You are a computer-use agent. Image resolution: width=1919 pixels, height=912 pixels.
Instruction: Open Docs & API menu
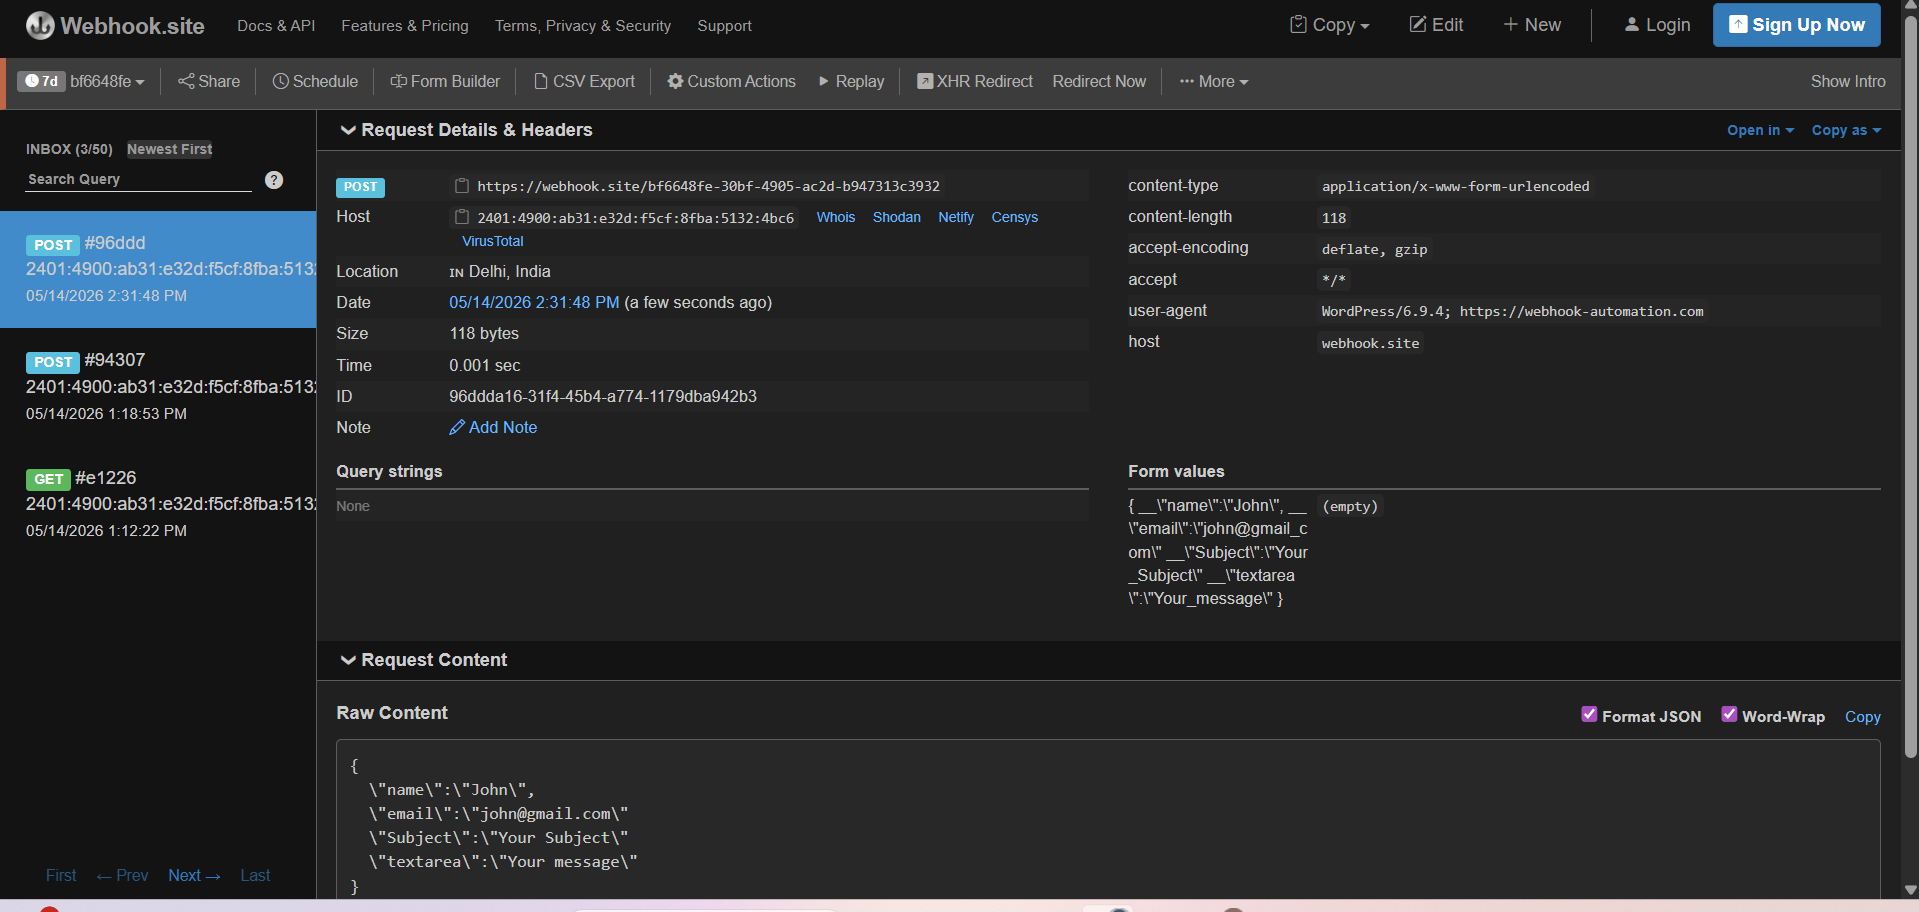[x=276, y=26]
